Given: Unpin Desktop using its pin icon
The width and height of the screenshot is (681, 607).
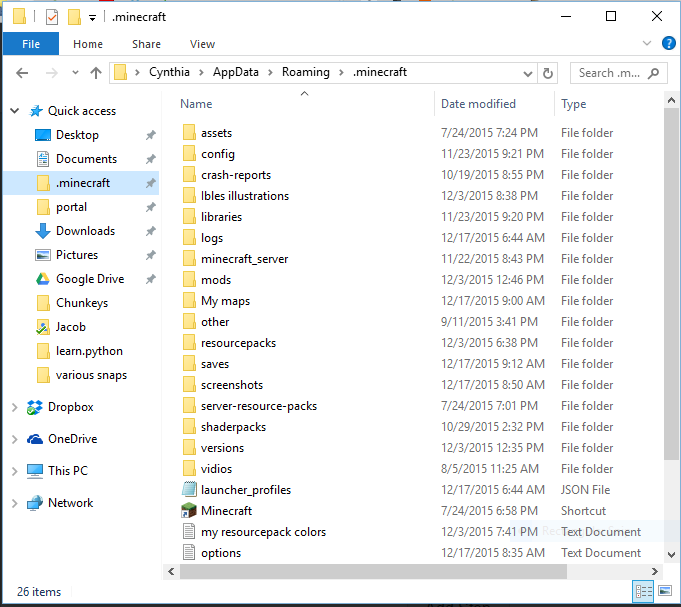Looking at the screenshot, I should (150, 135).
